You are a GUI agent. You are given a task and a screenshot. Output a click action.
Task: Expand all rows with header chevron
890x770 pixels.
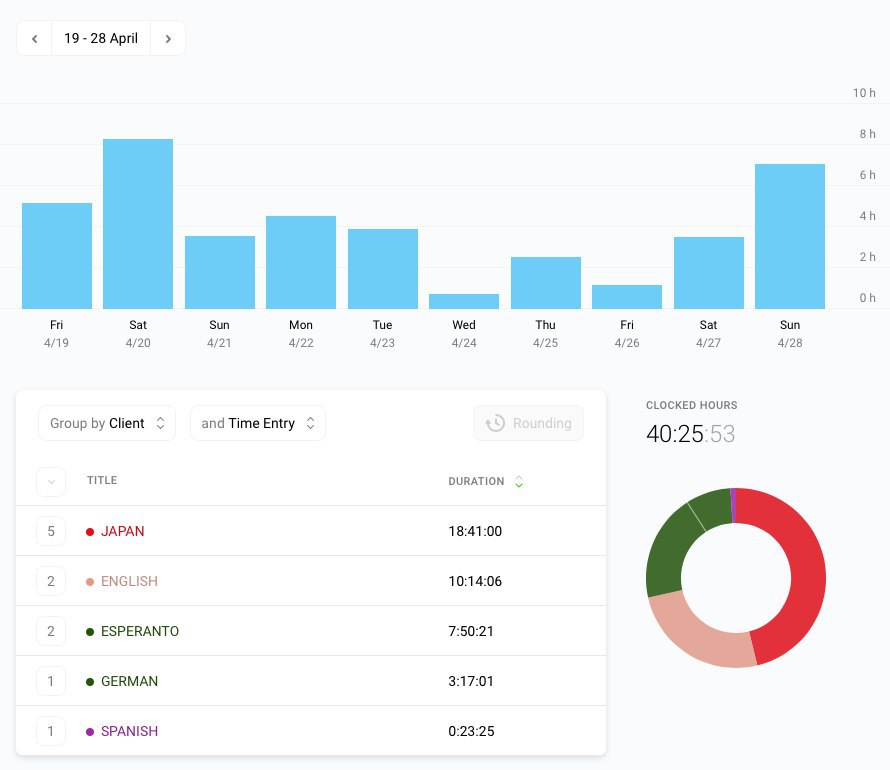click(51, 482)
